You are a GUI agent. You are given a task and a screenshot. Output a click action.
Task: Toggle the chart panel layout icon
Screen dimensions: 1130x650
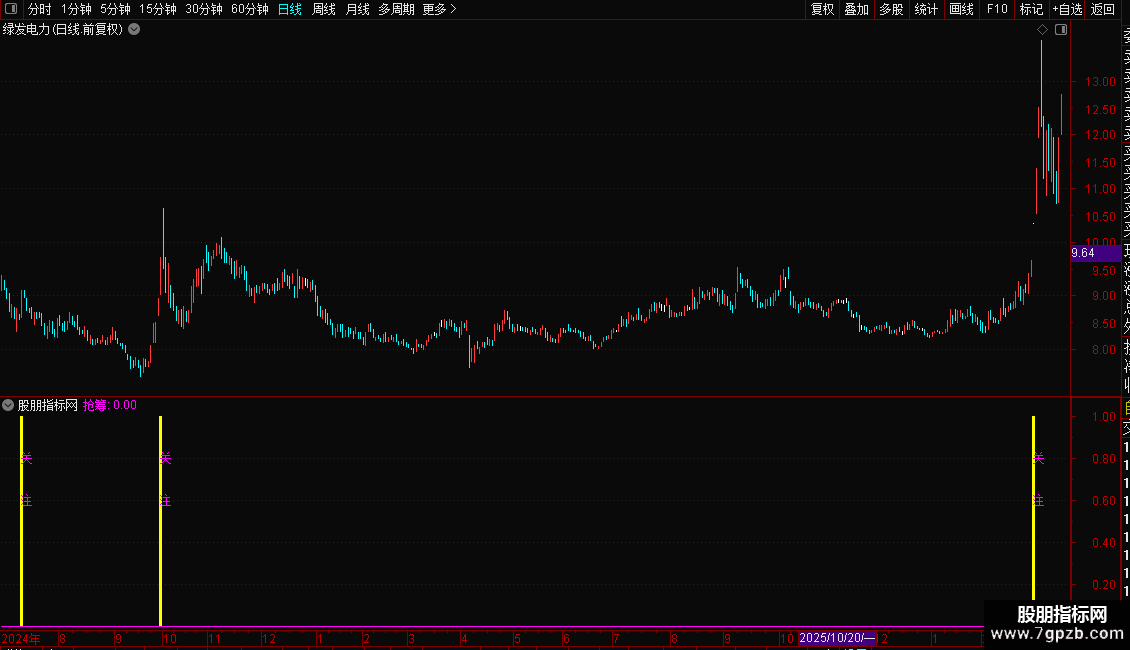1061,30
